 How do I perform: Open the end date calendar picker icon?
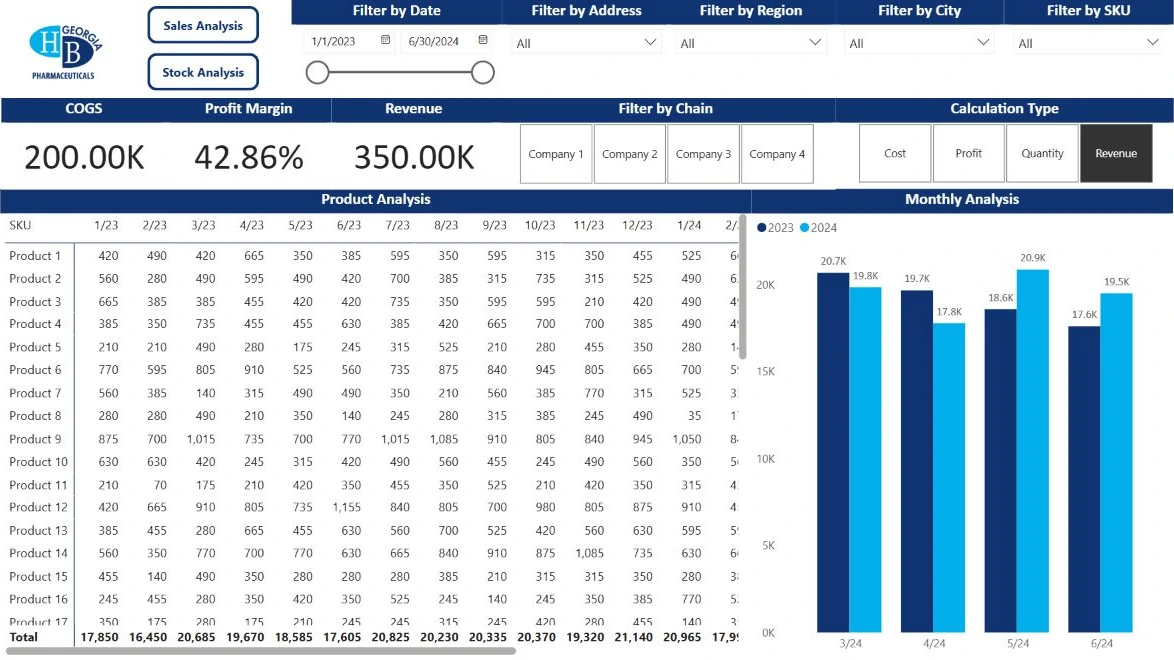pyautogui.click(x=483, y=40)
